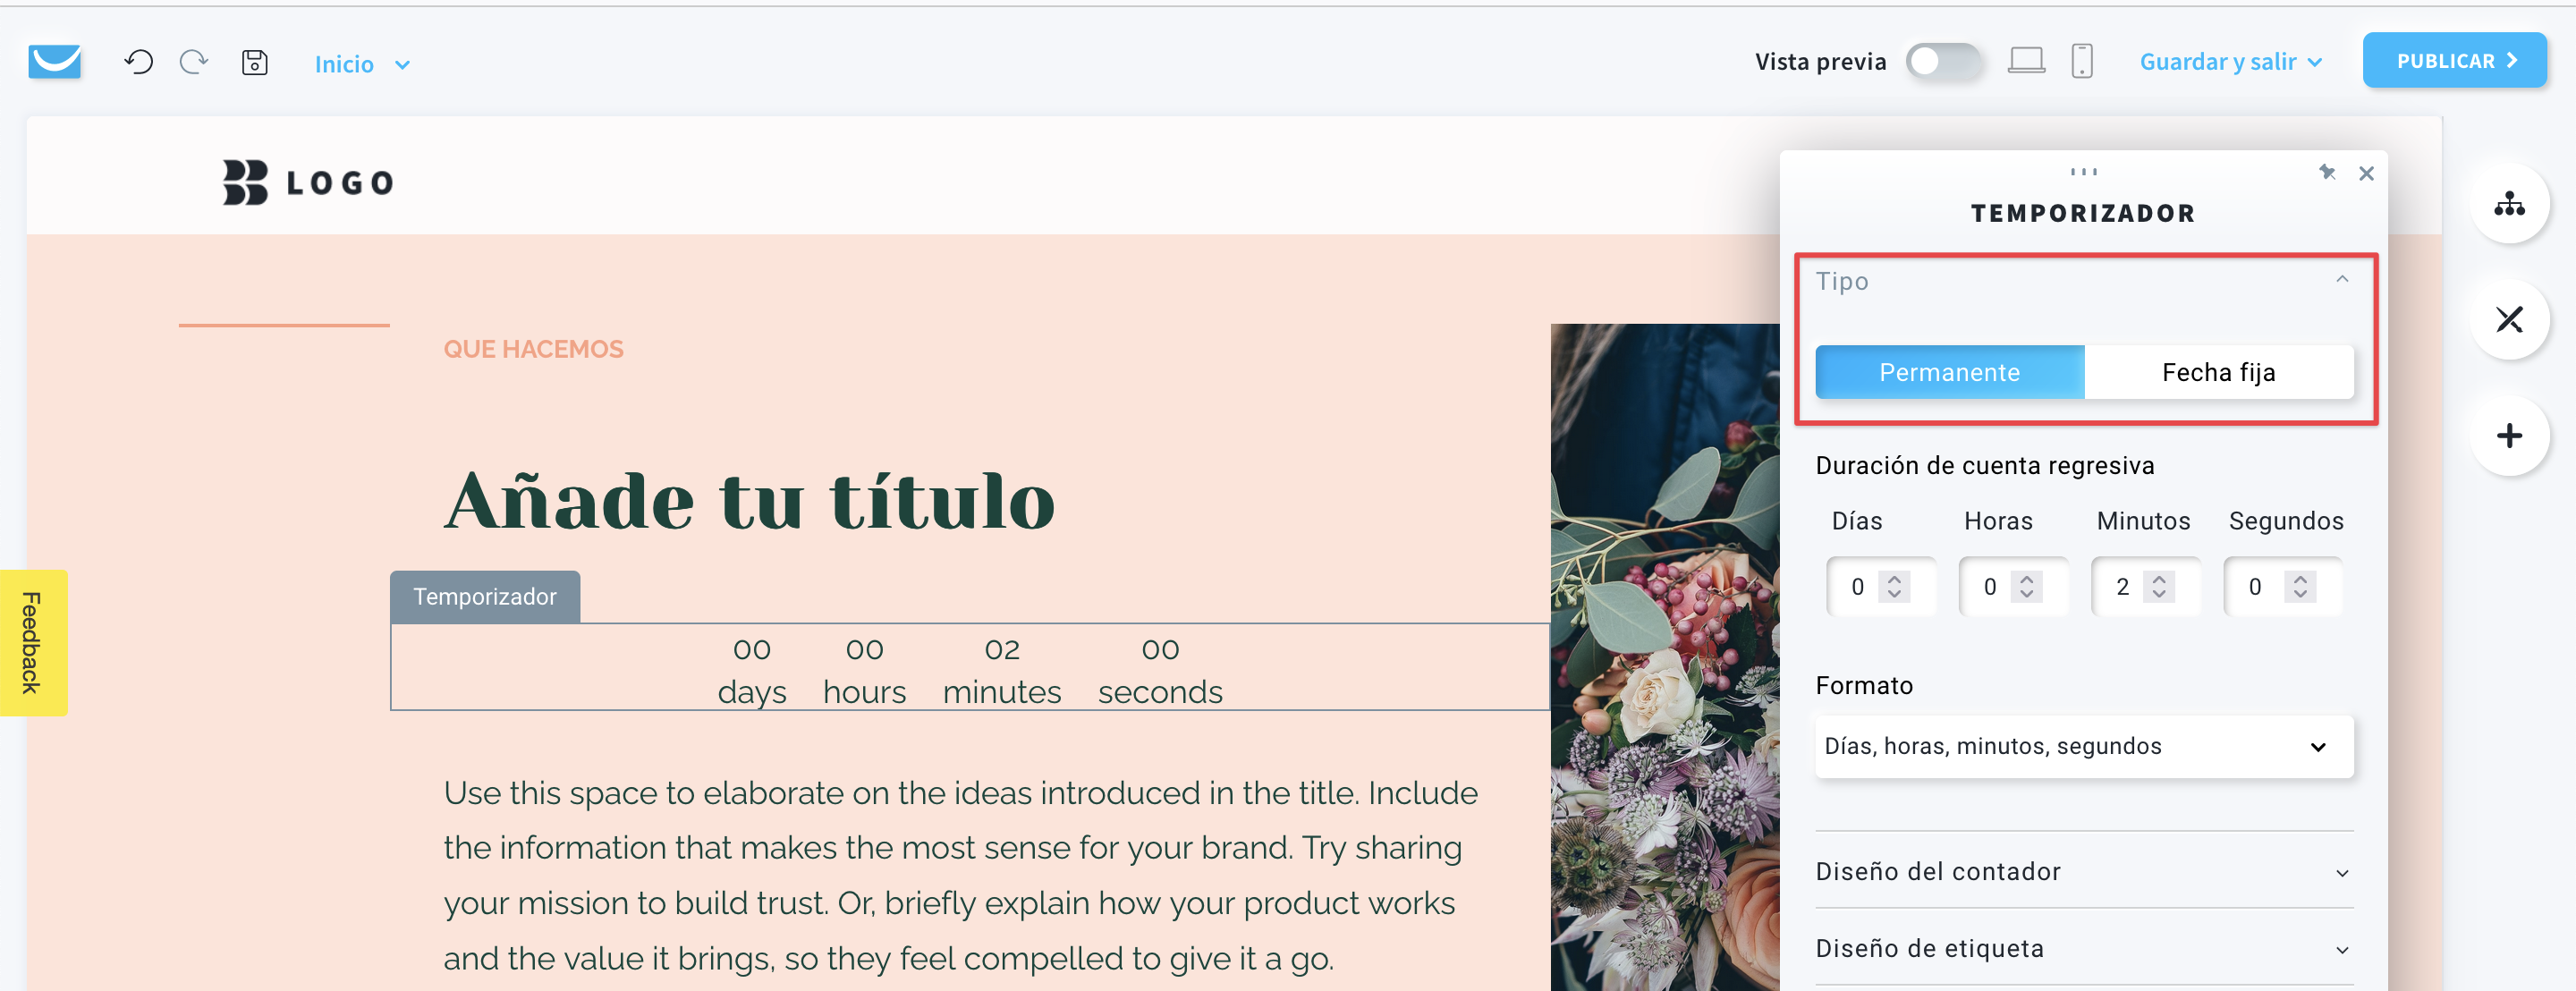Image resolution: width=2576 pixels, height=991 pixels.
Task: Expand the Diseño de etiqueta section
Action: pos(2084,948)
